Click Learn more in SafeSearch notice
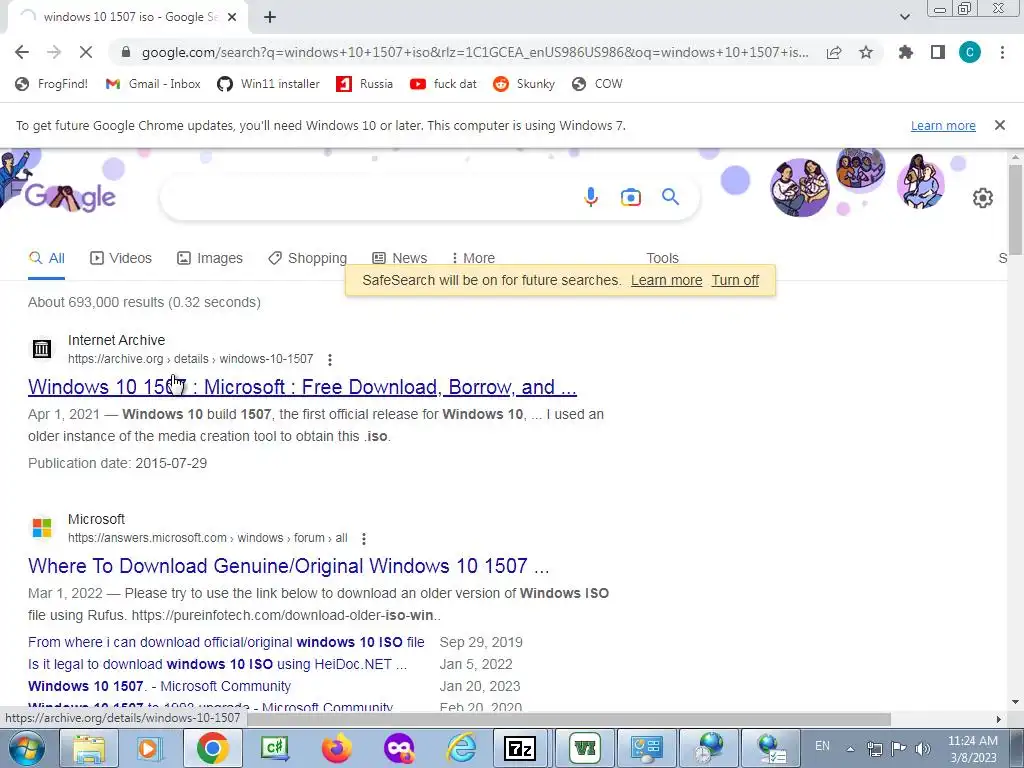 [x=666, y=280]
